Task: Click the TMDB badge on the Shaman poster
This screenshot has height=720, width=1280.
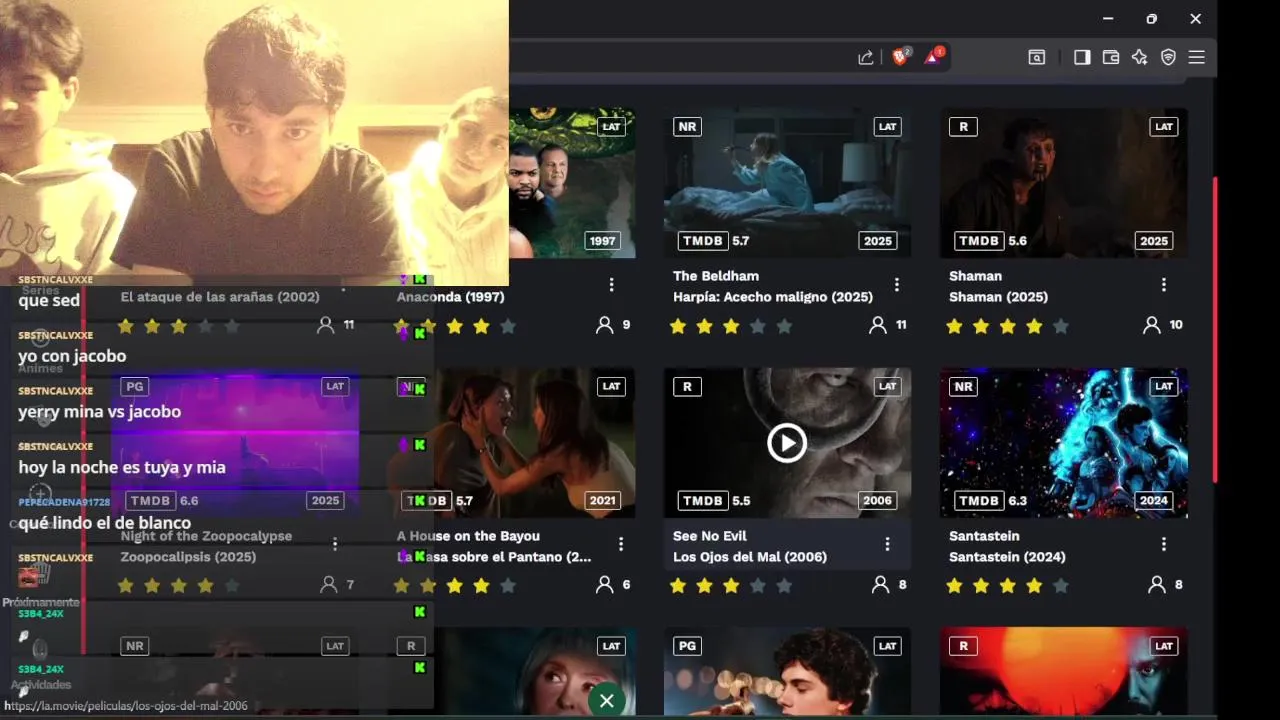Action: (979, 241)
